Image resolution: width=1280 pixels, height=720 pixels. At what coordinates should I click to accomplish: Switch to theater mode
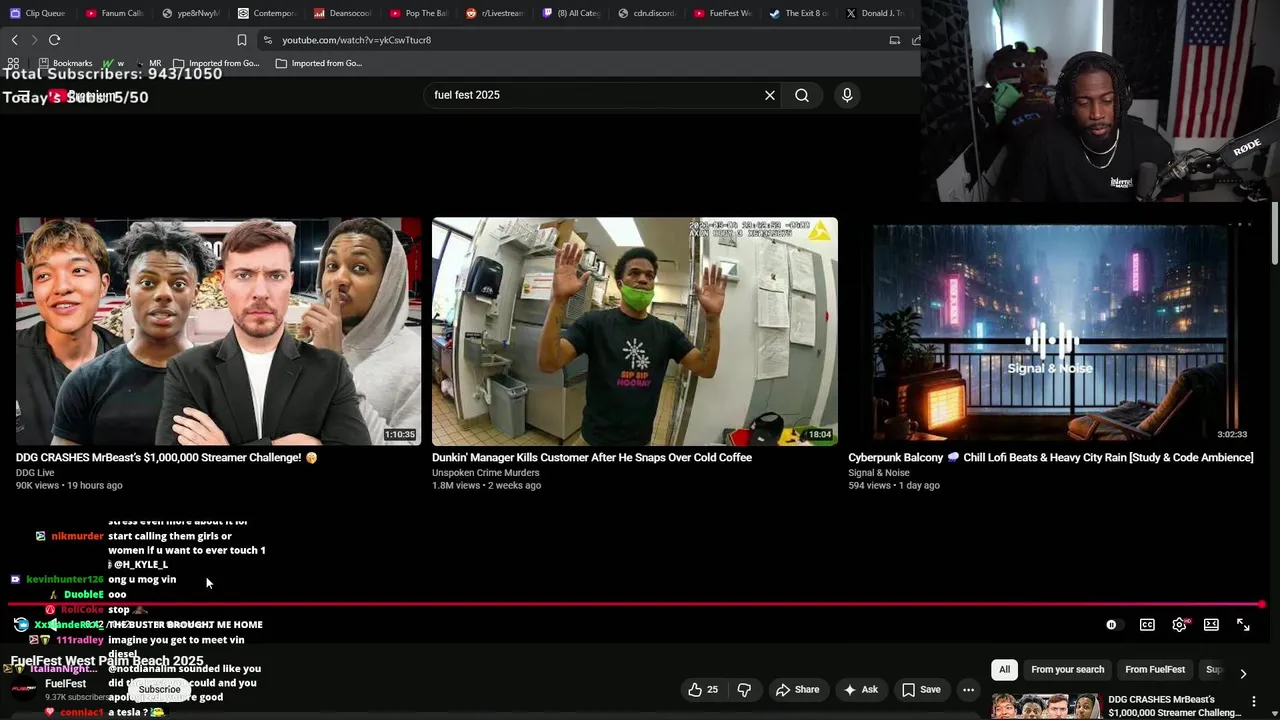[1211, 625]
